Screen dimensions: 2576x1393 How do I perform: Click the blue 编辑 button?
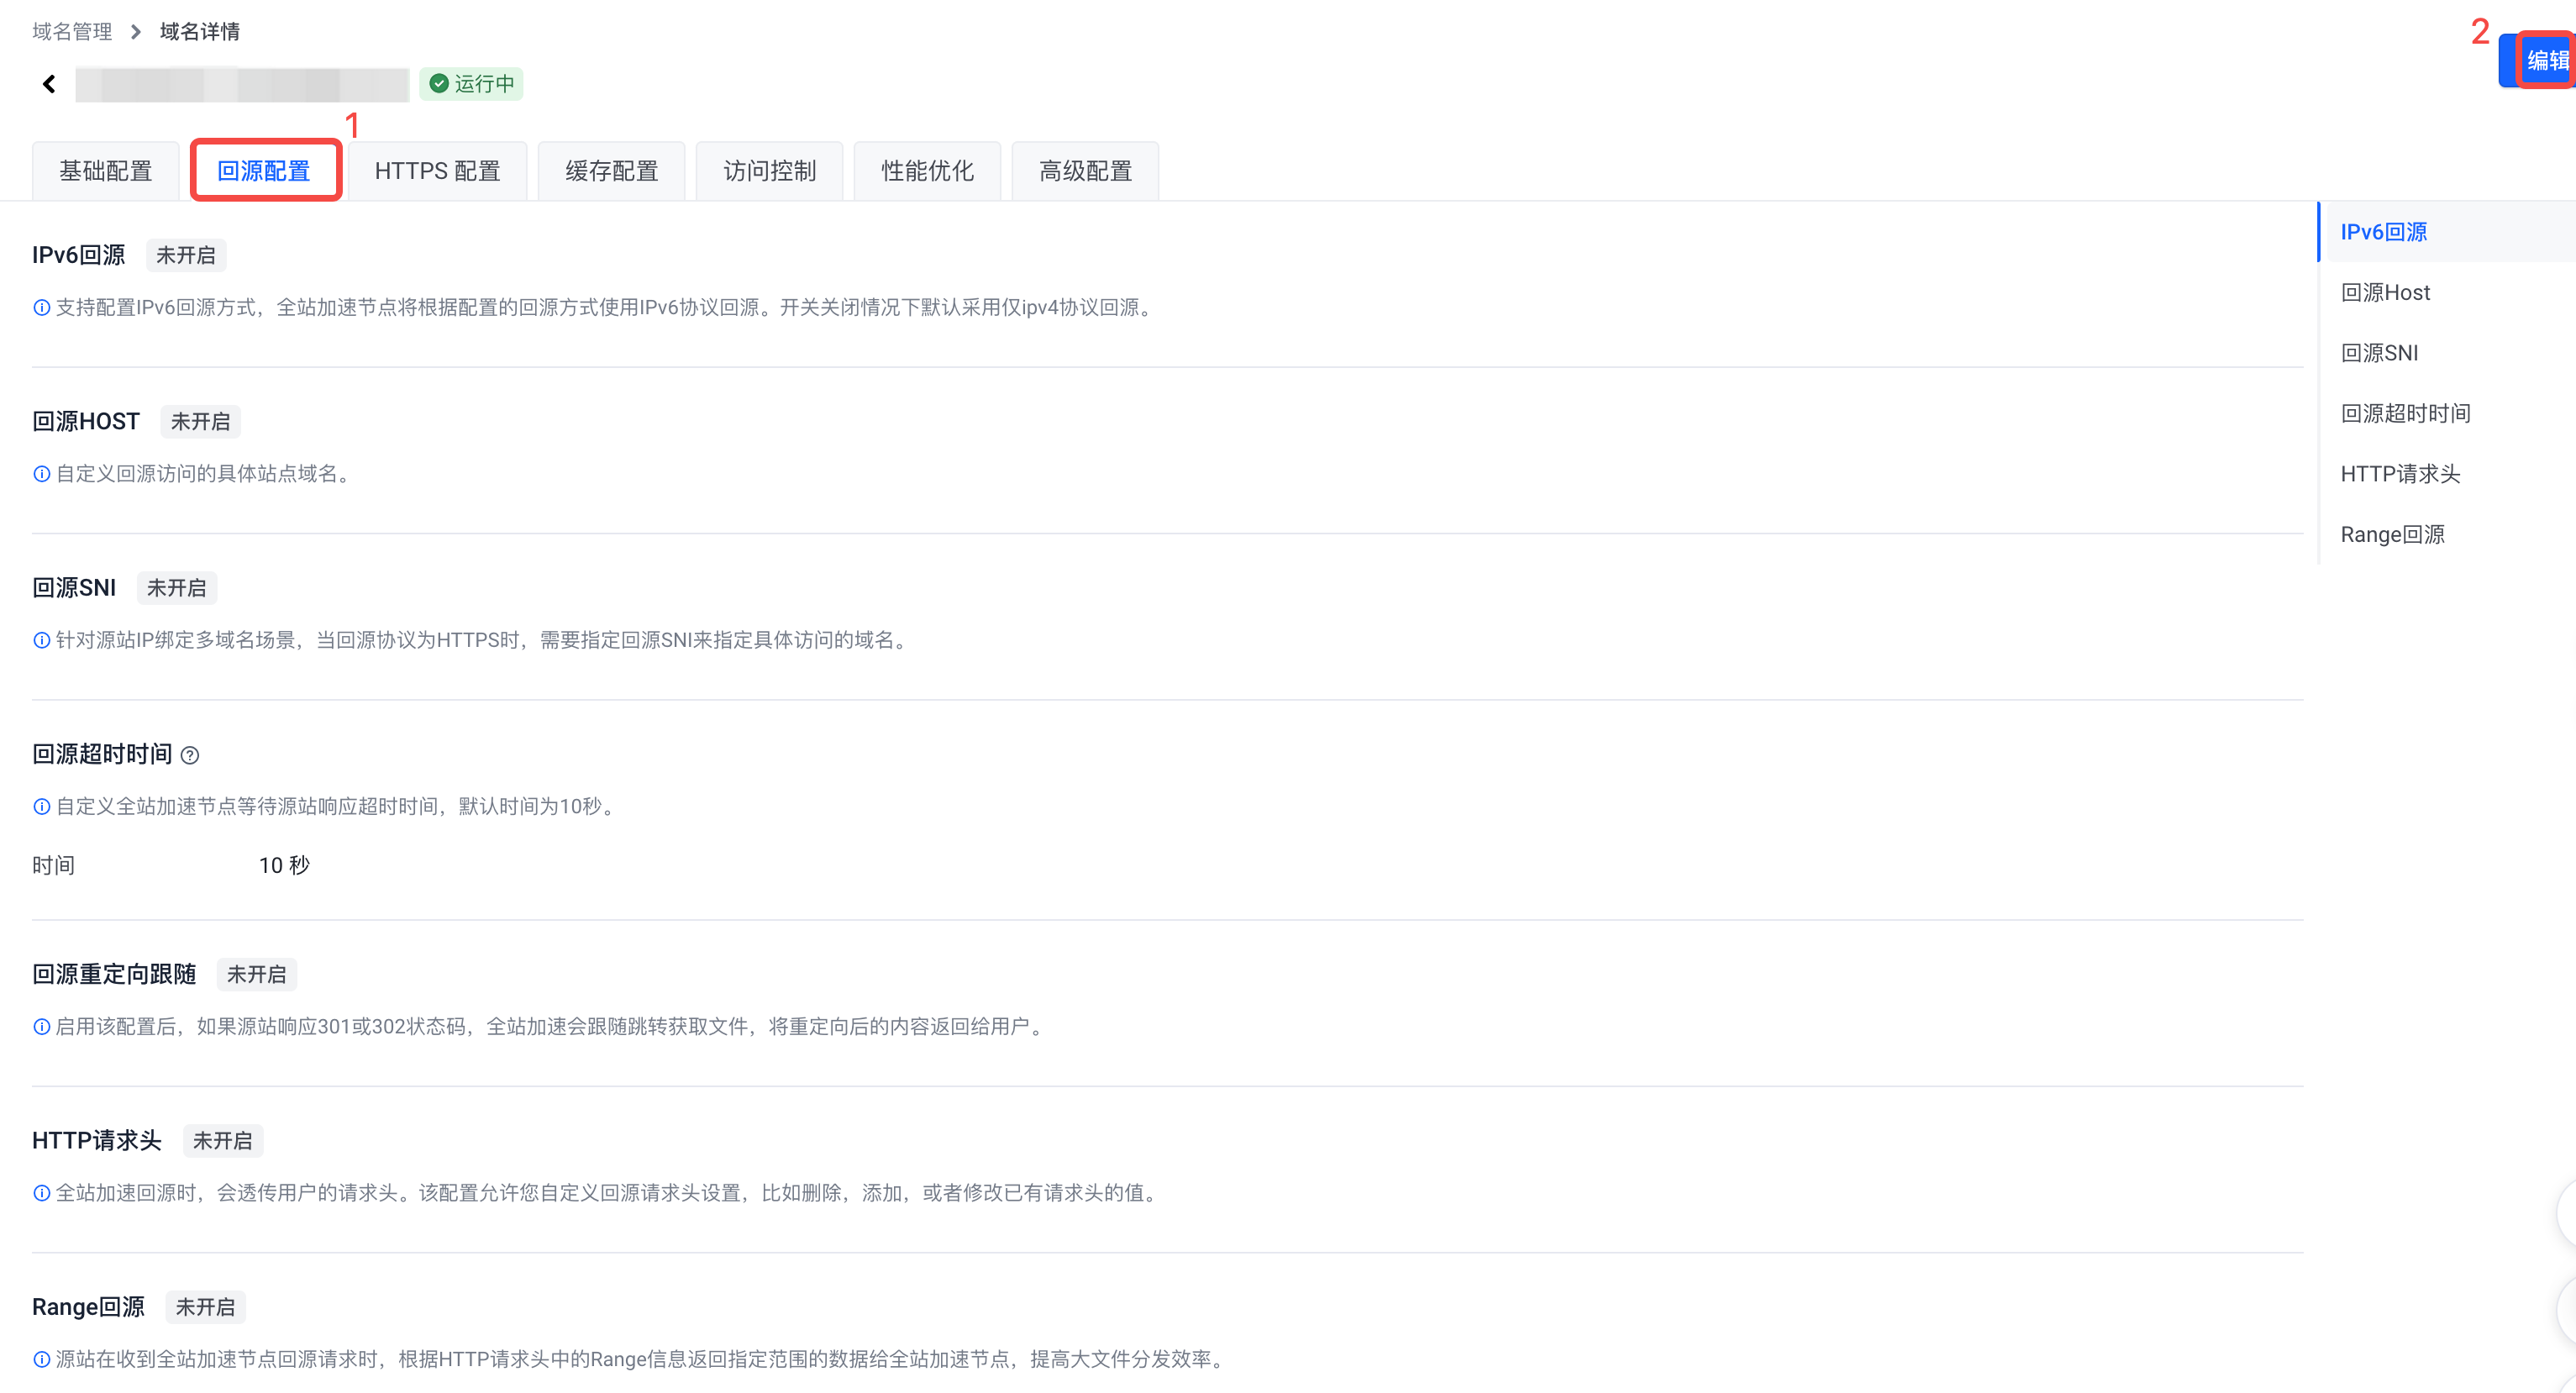point(2544,61)
